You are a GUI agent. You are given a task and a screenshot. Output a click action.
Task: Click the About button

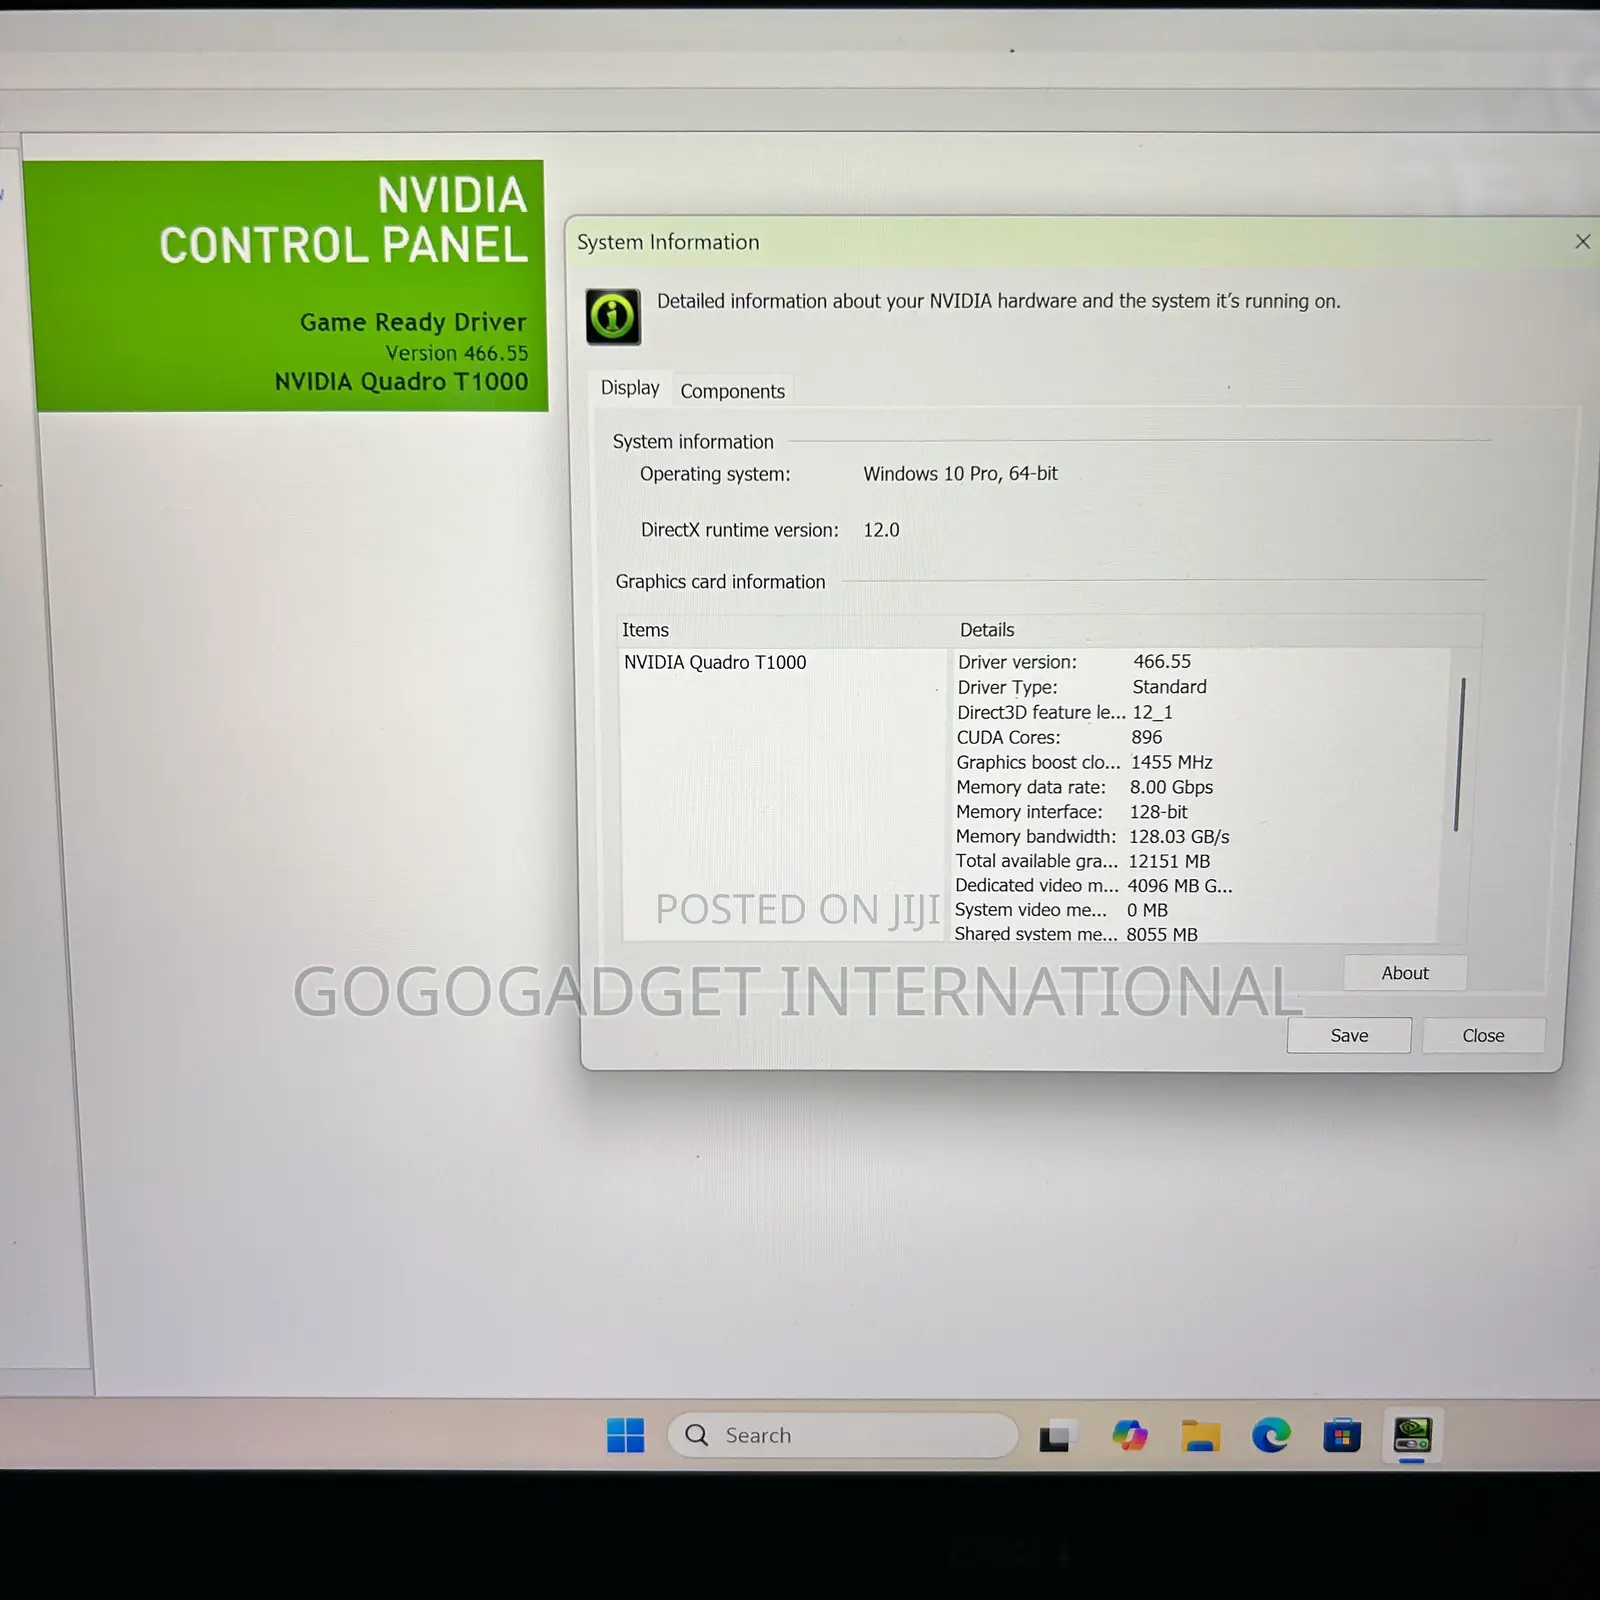(x=1405, y=973)
